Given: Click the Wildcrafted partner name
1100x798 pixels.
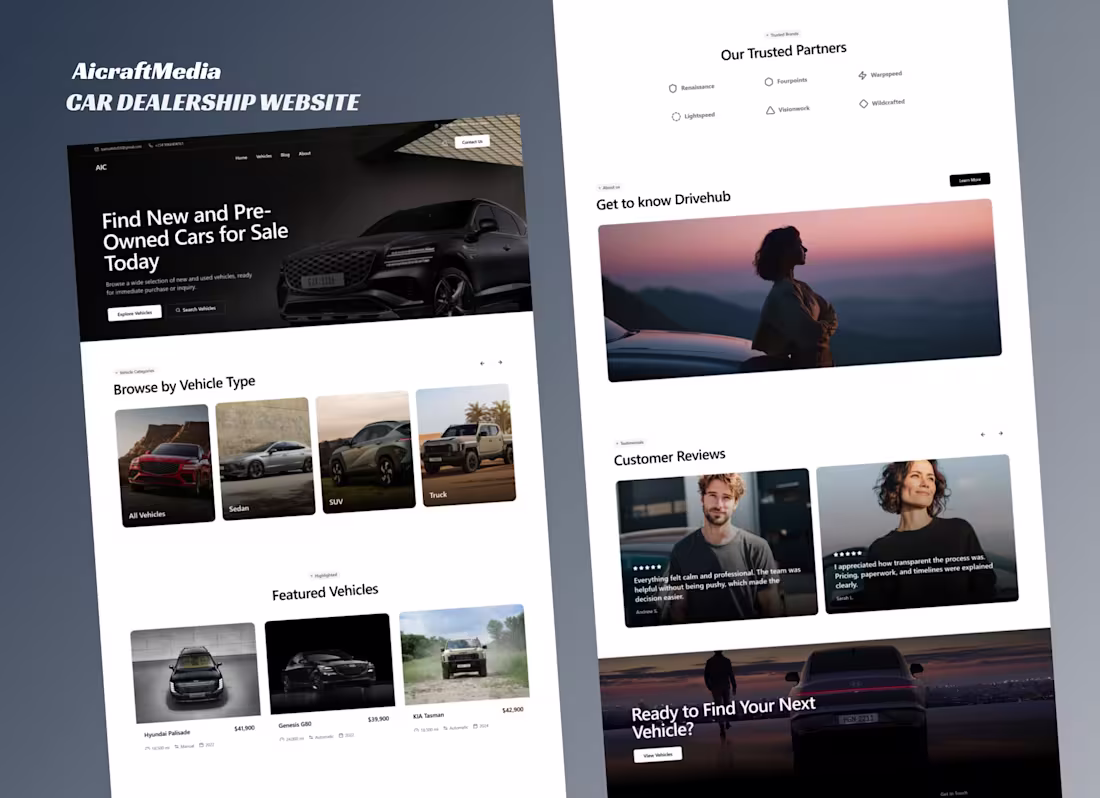Looking at the screenshot, I should [888, 102].
